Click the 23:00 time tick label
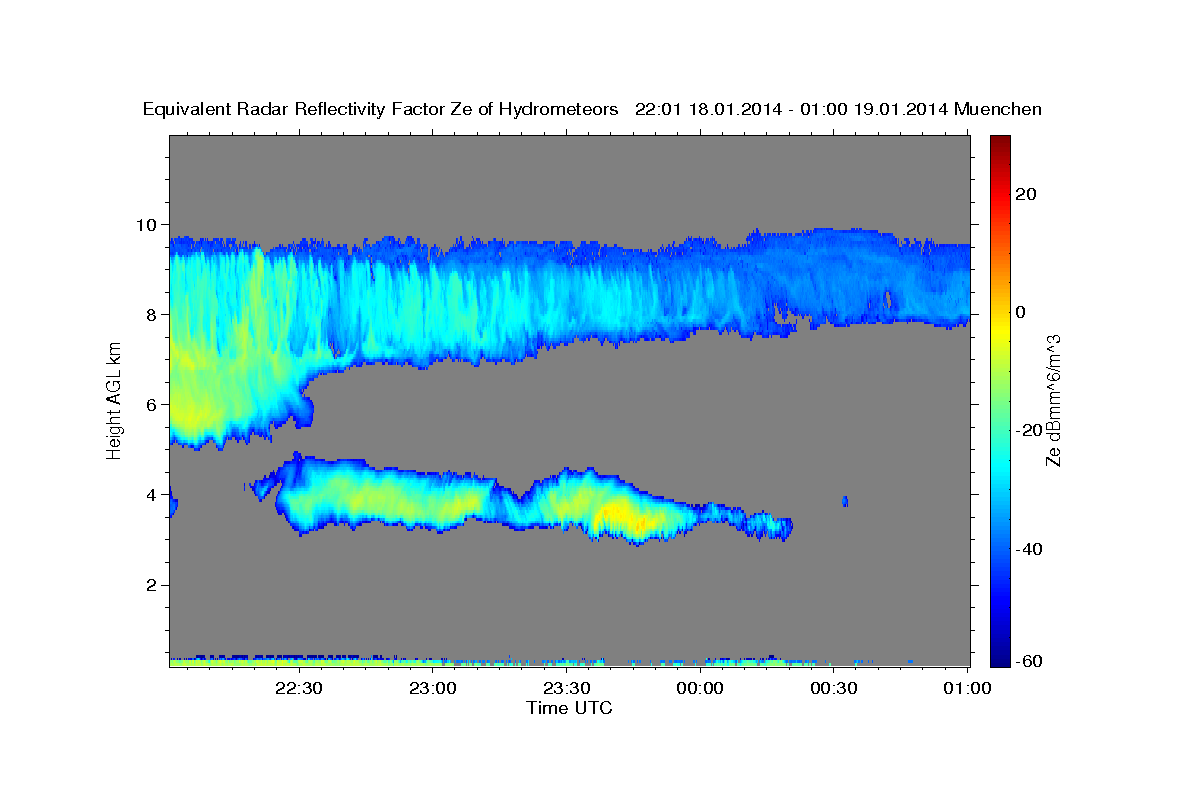The width and height of the screenshot is (1200, 800). point(433,688)
